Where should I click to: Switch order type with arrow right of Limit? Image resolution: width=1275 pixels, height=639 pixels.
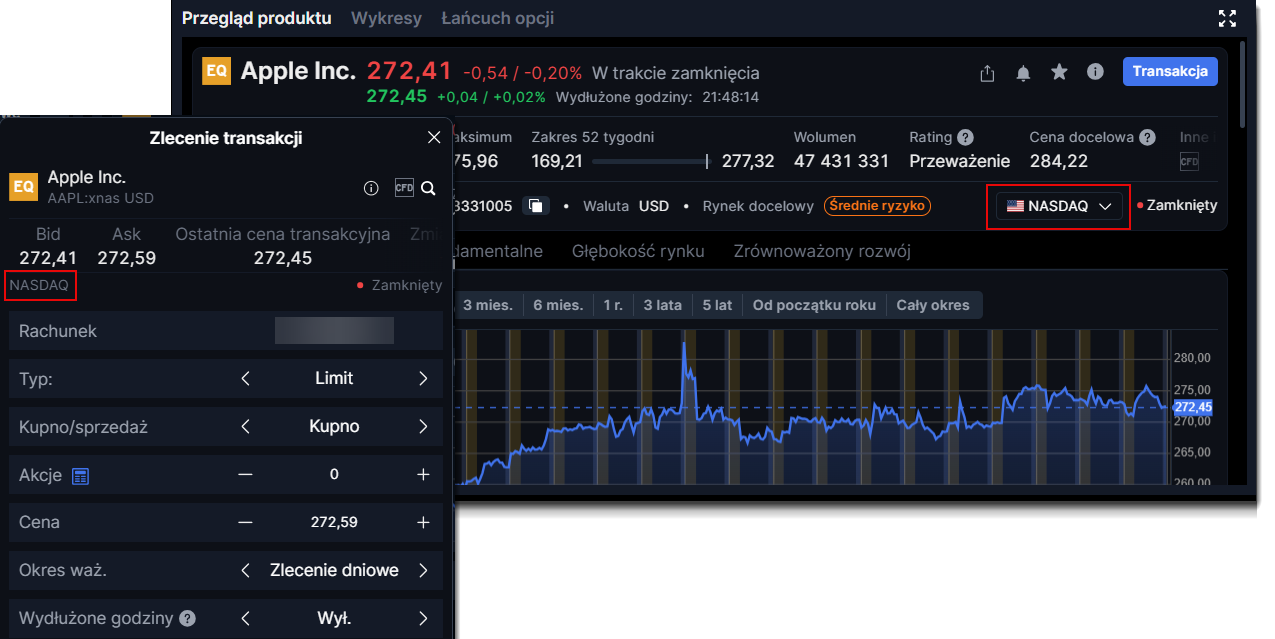423,378
